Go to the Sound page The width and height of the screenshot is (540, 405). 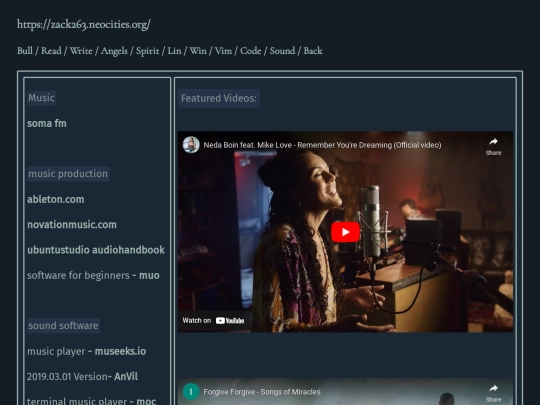coord(282,51)
